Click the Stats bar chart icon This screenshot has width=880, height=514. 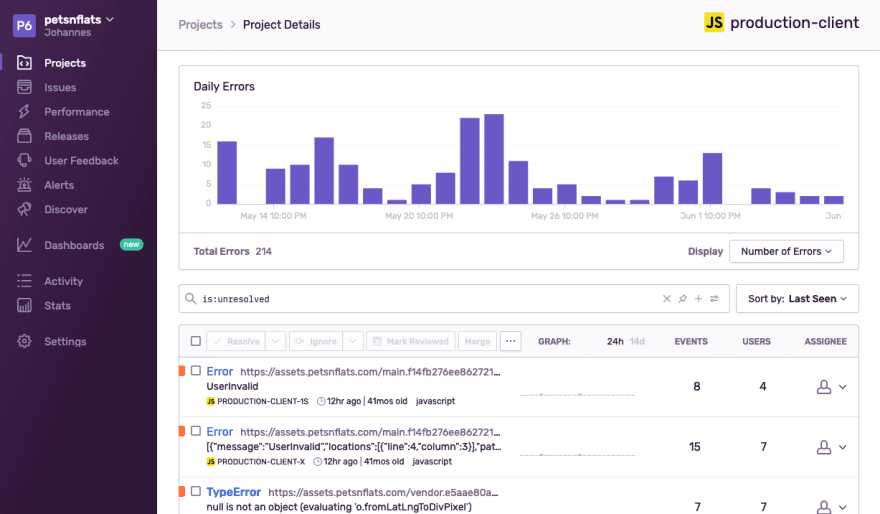(x=24, y=305)
